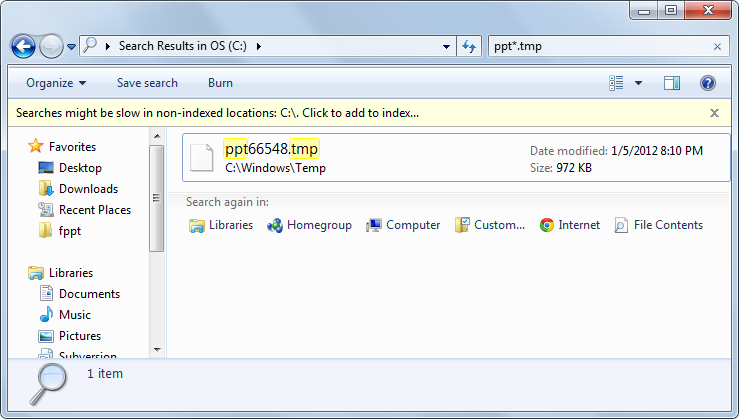Viewport: 739px width, 419px height.
Task: Dismiss the yellow information bar
Action: [x=714, y=113]
